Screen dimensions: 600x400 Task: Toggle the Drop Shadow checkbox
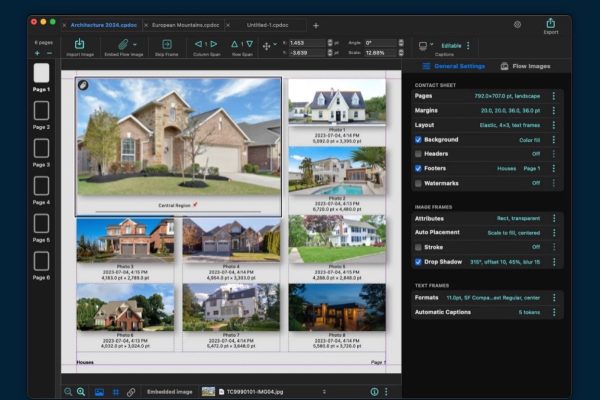coord(418,262)
